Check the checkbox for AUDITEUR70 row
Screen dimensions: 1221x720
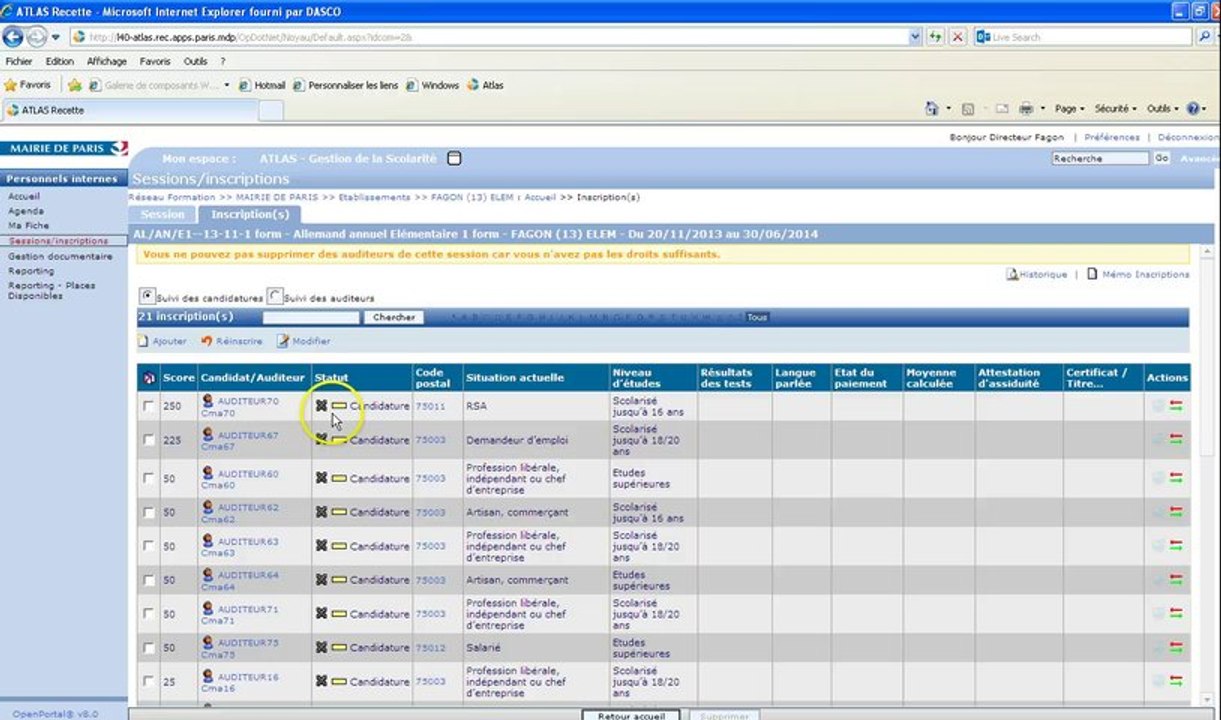(x=149, y=406)
